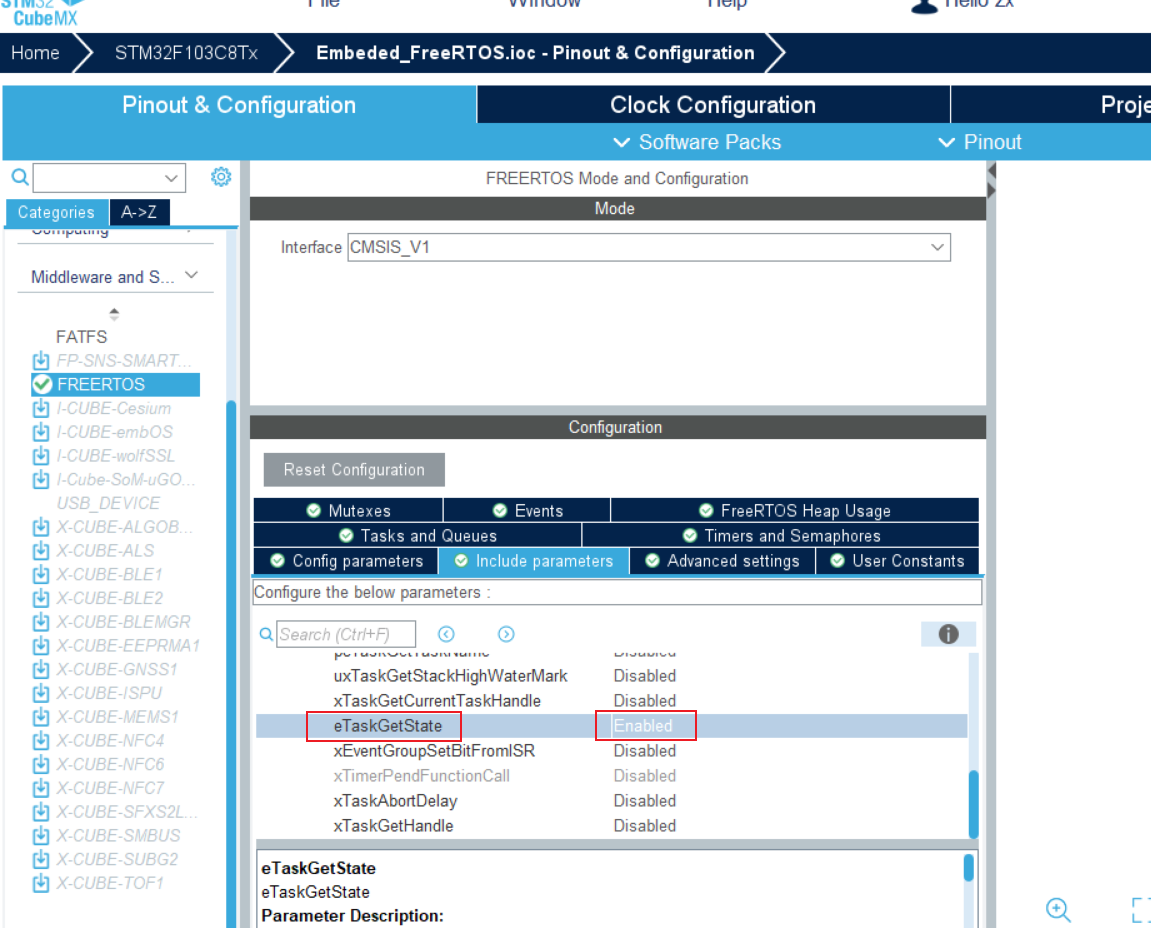Select uxTaskGetStackHighWaterMark parameter row
This screenshot has height=928, width=1151.
611,675
